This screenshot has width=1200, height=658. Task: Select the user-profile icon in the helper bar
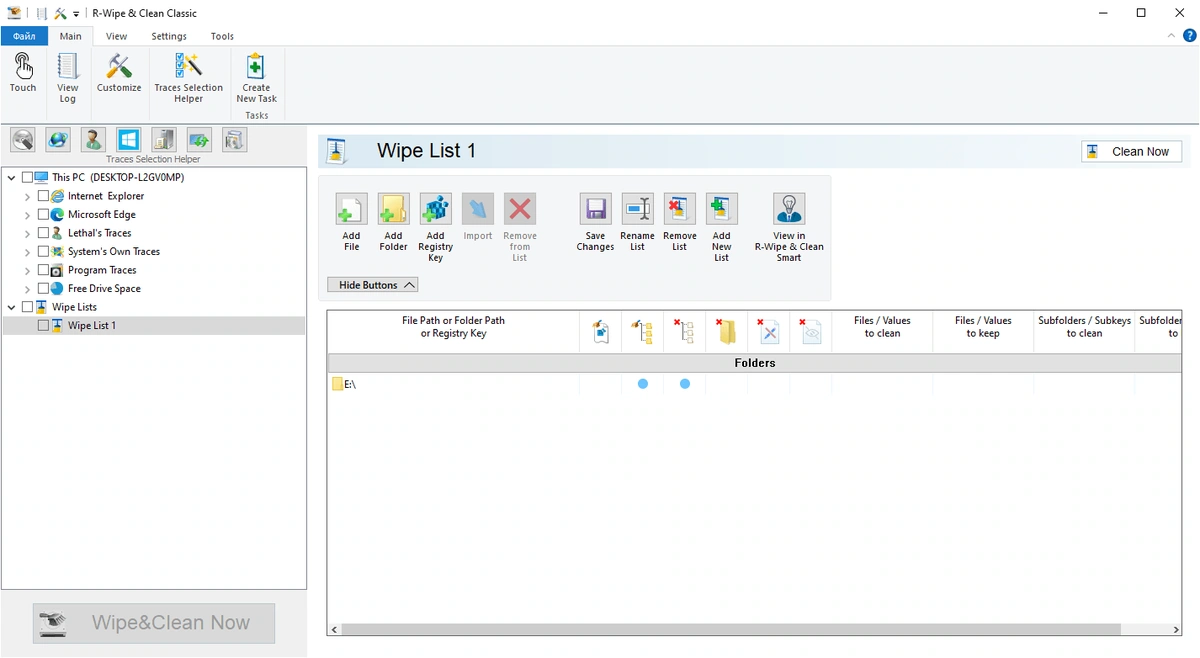[93, 140]
